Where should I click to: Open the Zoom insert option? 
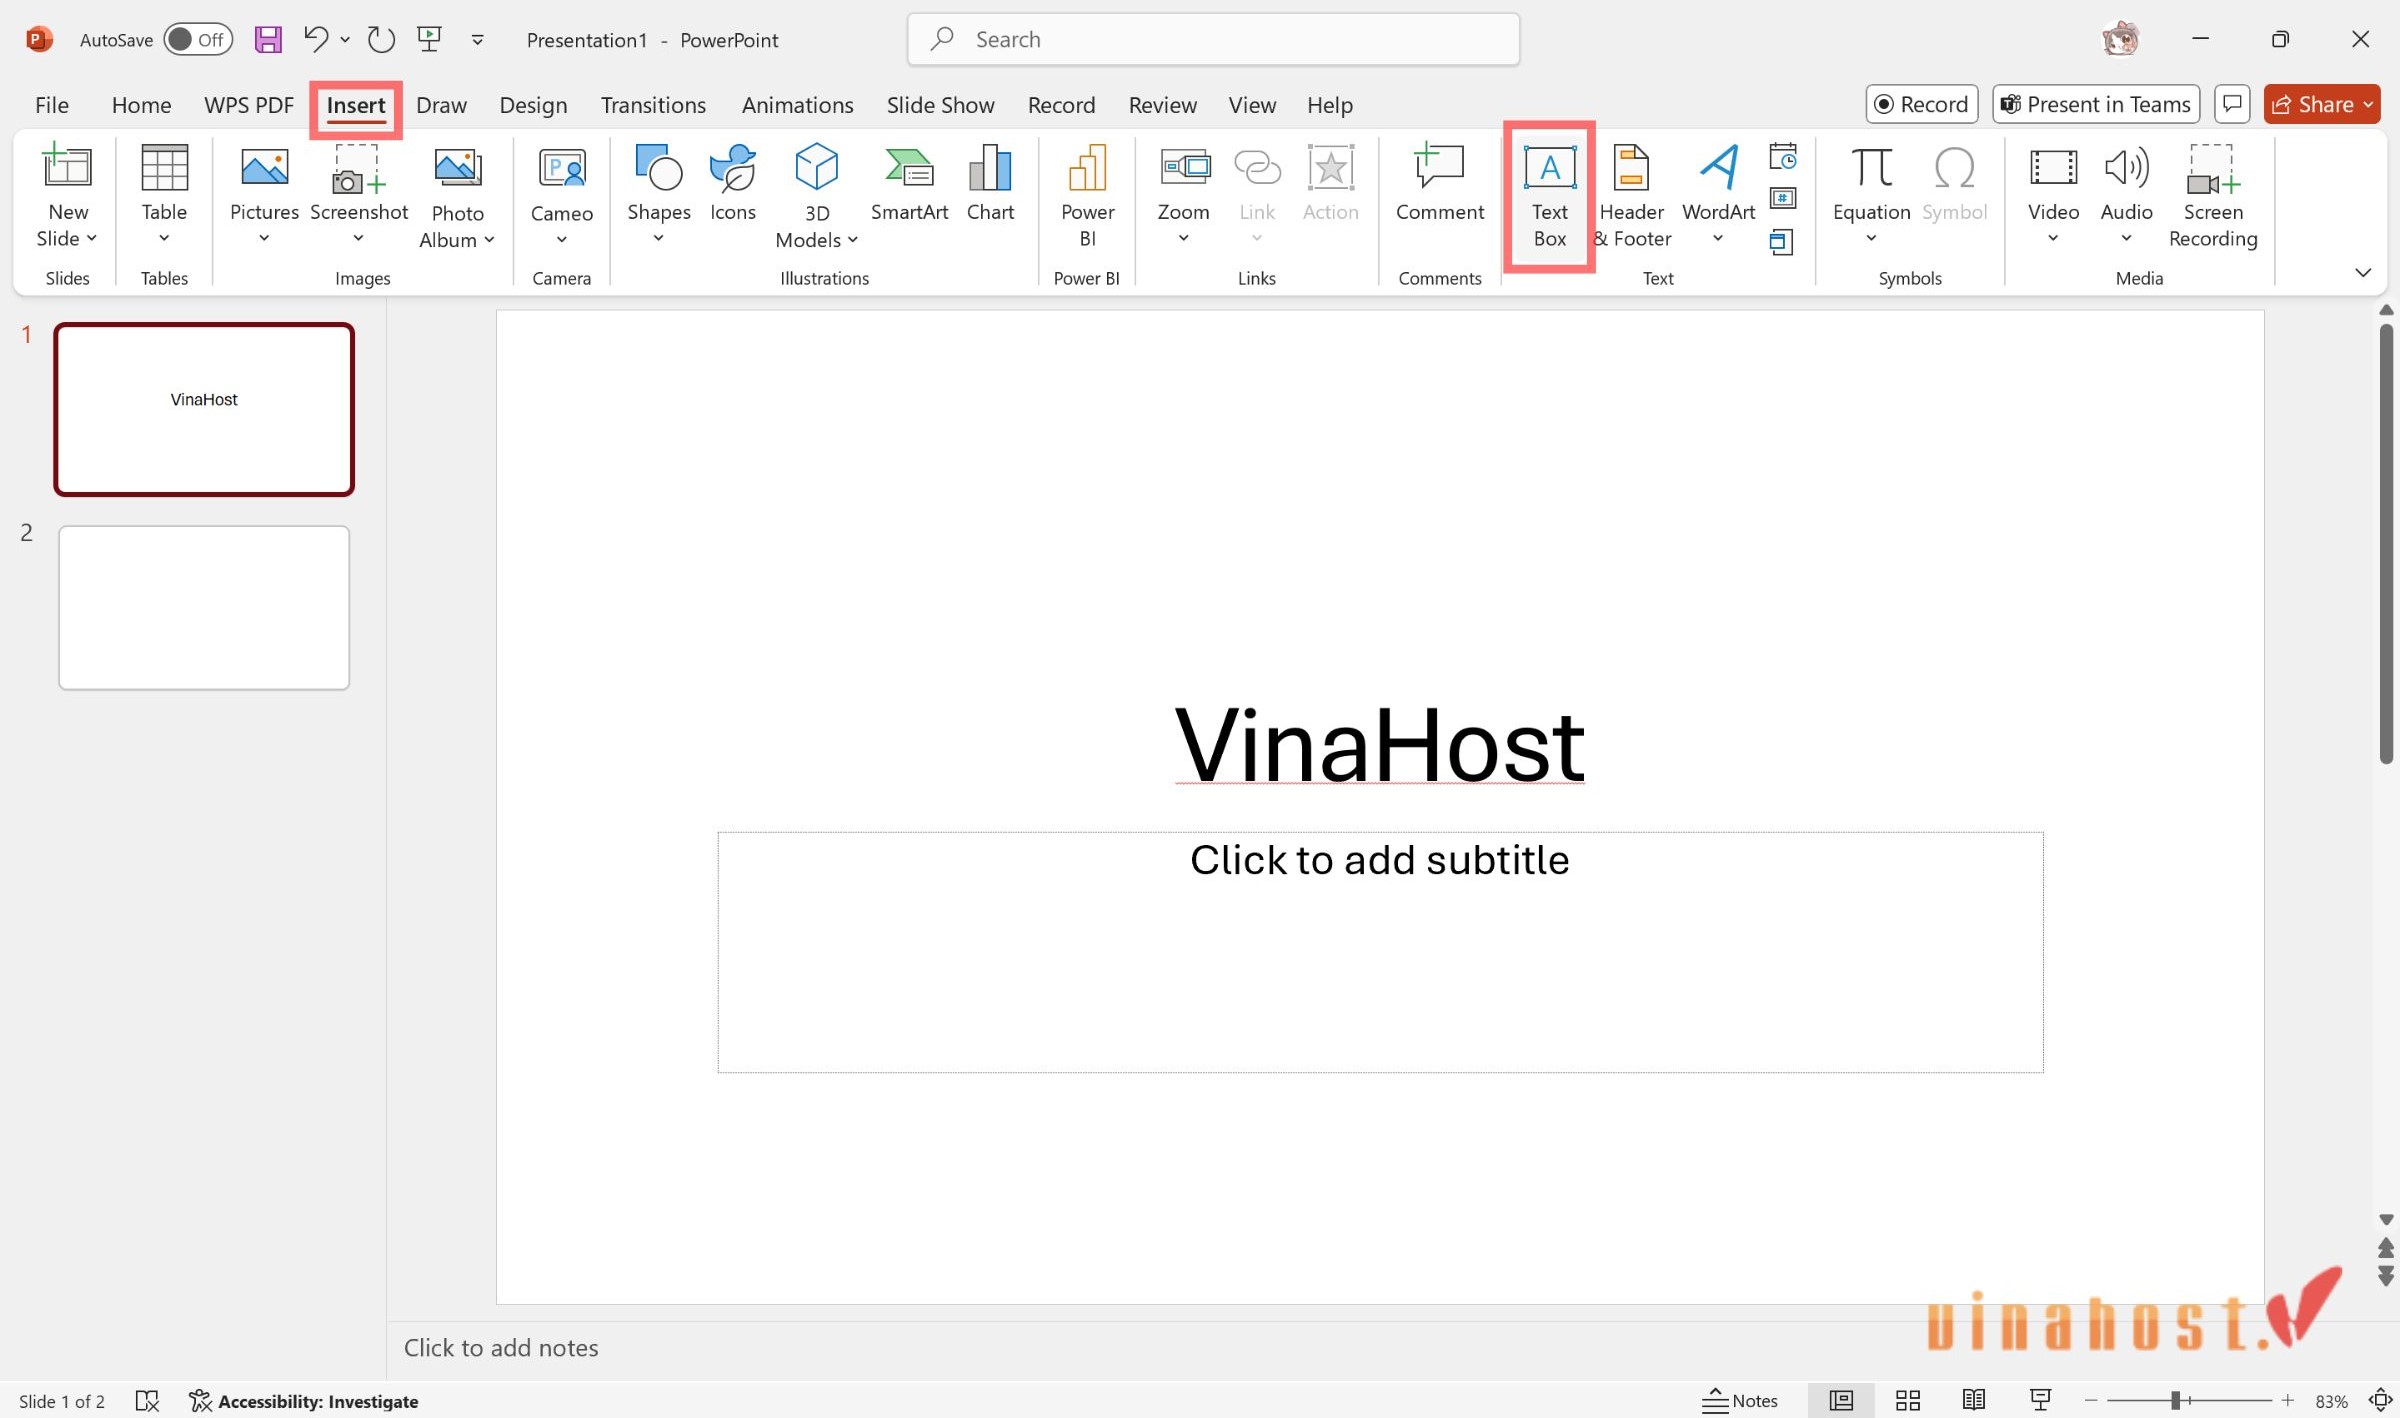(1183, 195)
